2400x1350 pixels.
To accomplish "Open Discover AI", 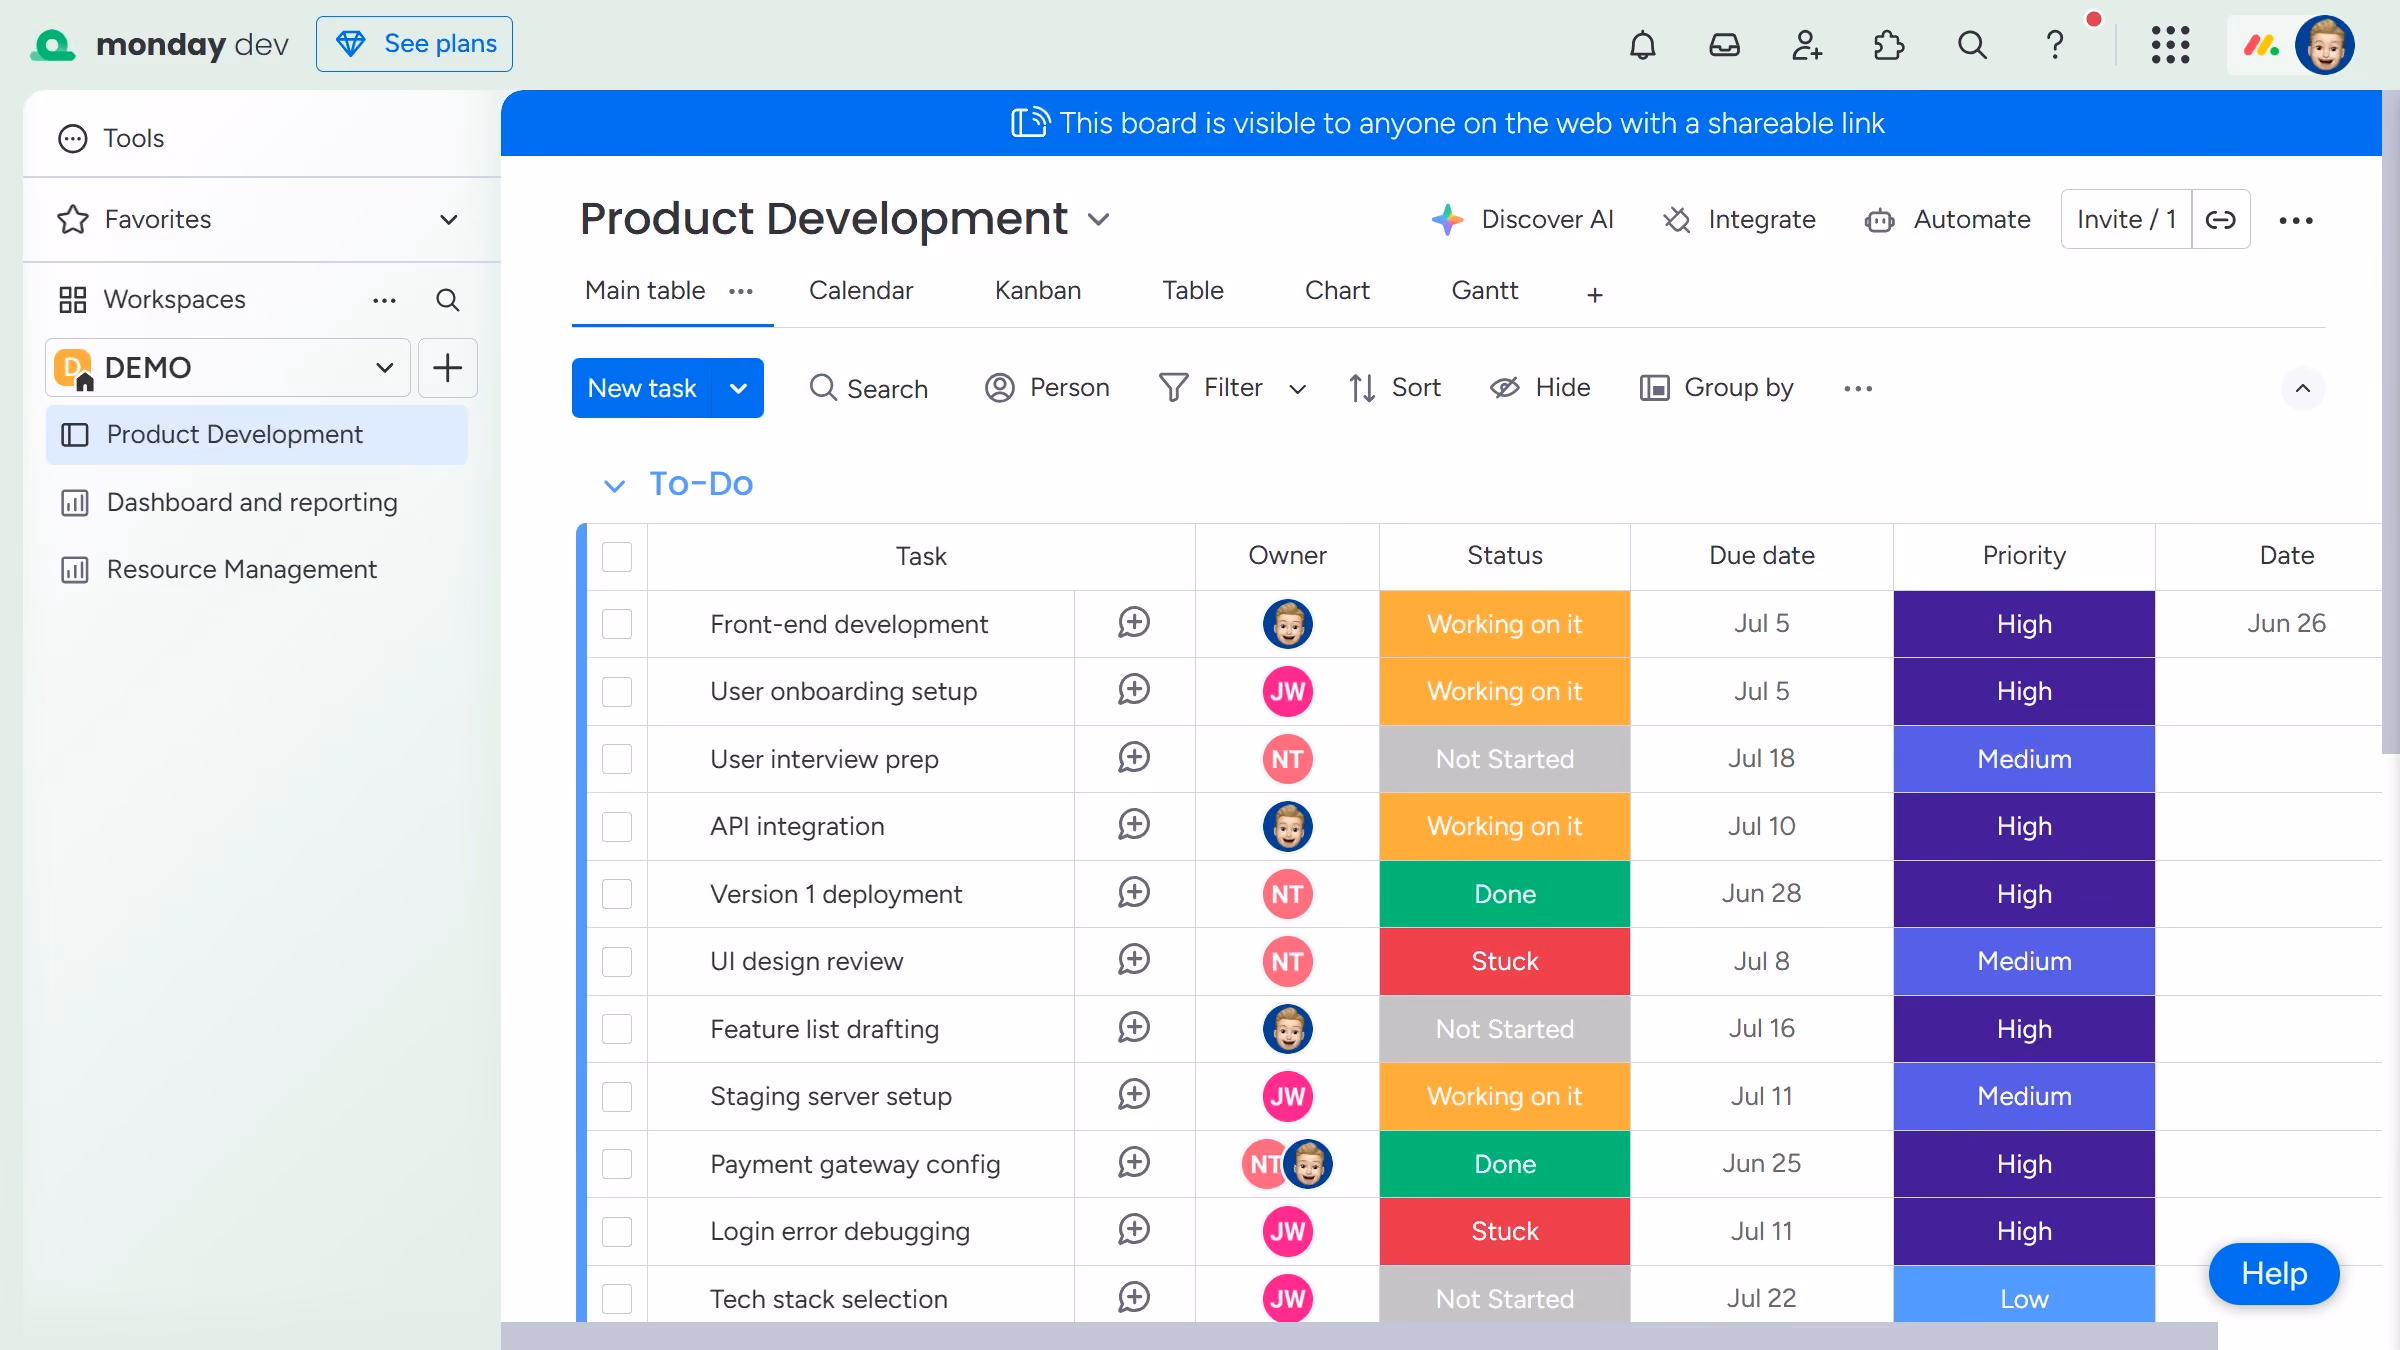I will click(1522, 219).
